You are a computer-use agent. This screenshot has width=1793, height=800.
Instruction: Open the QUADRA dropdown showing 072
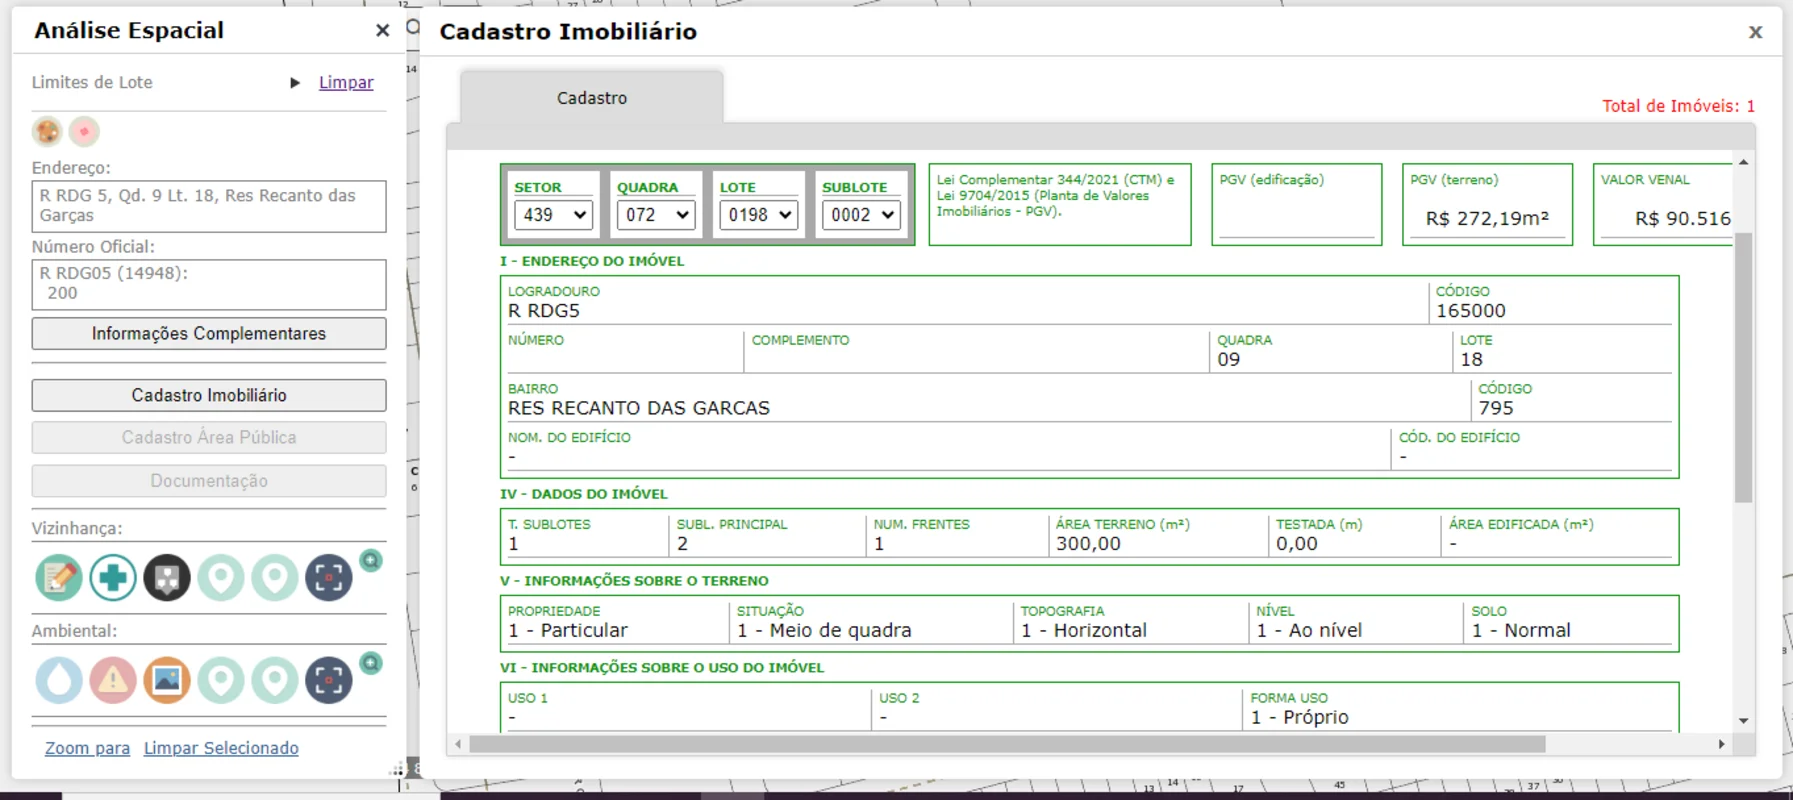[655, 215]
